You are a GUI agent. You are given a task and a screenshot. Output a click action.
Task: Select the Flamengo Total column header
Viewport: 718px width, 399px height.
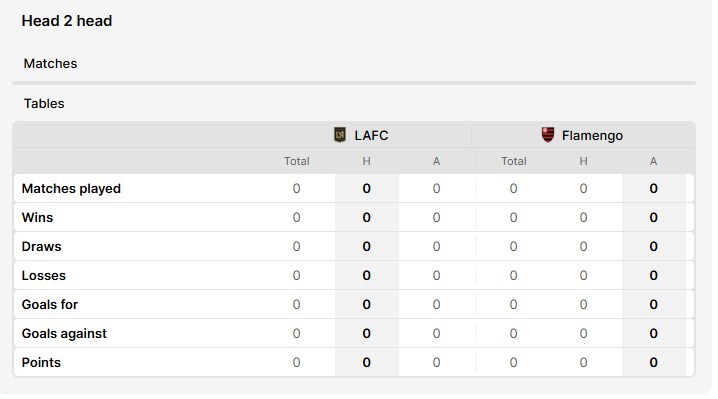click(x=514, y=161)
